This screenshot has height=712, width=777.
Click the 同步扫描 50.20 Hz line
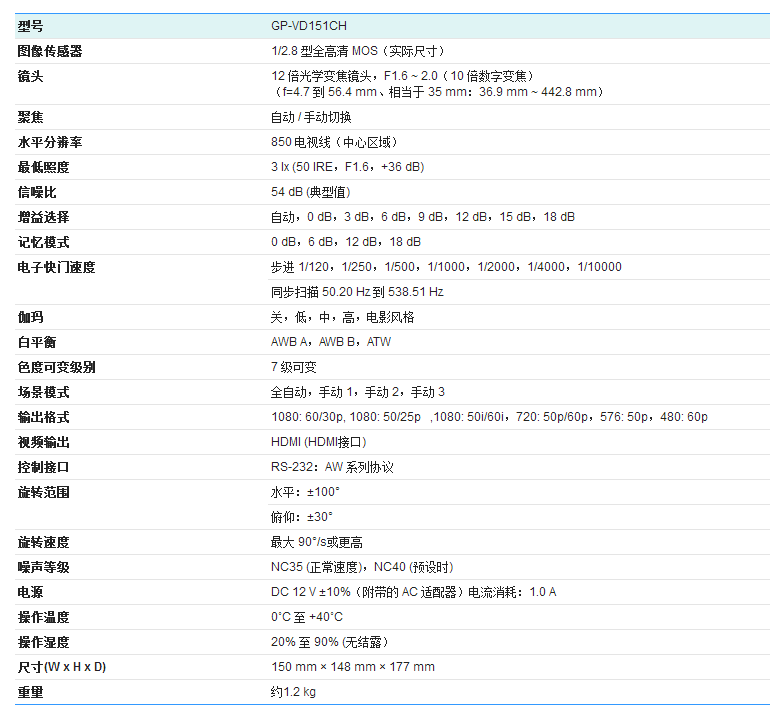point(357,292)
